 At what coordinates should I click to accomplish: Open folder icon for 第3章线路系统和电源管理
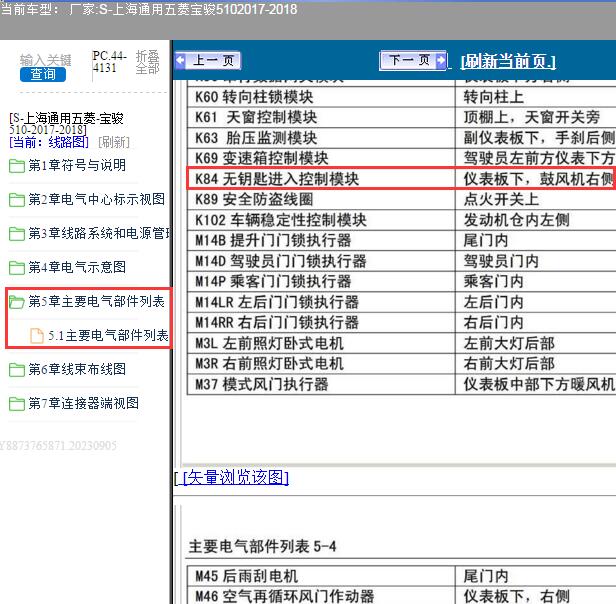(16, 234)
